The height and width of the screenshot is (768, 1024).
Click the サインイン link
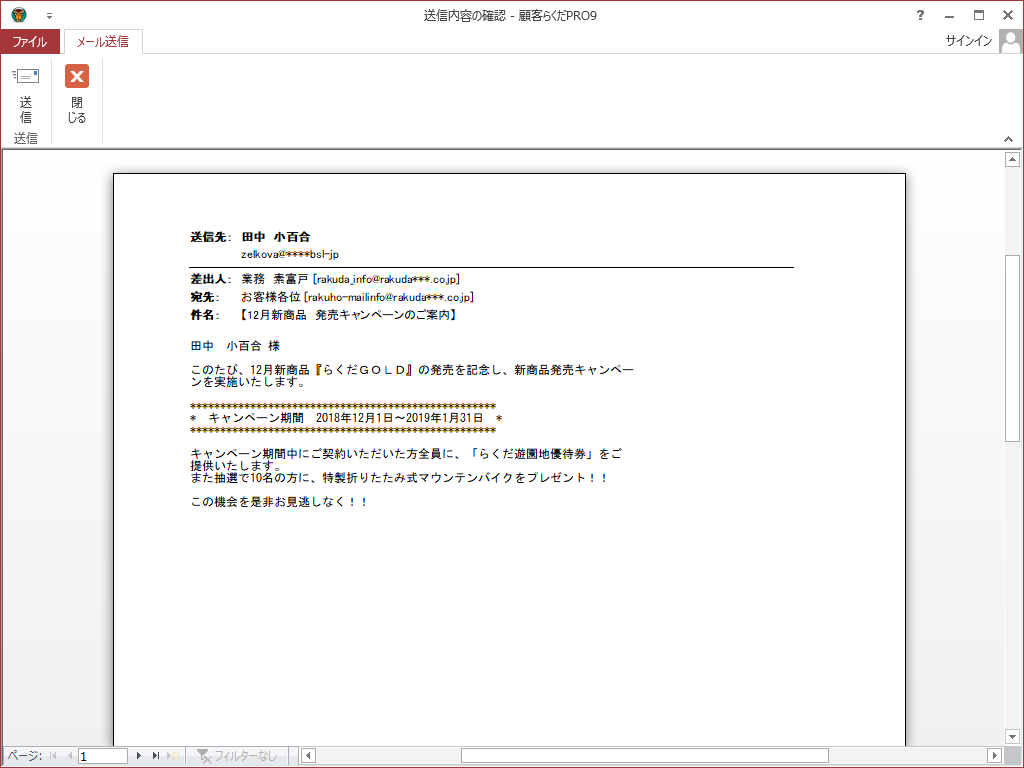pos(968,41)
